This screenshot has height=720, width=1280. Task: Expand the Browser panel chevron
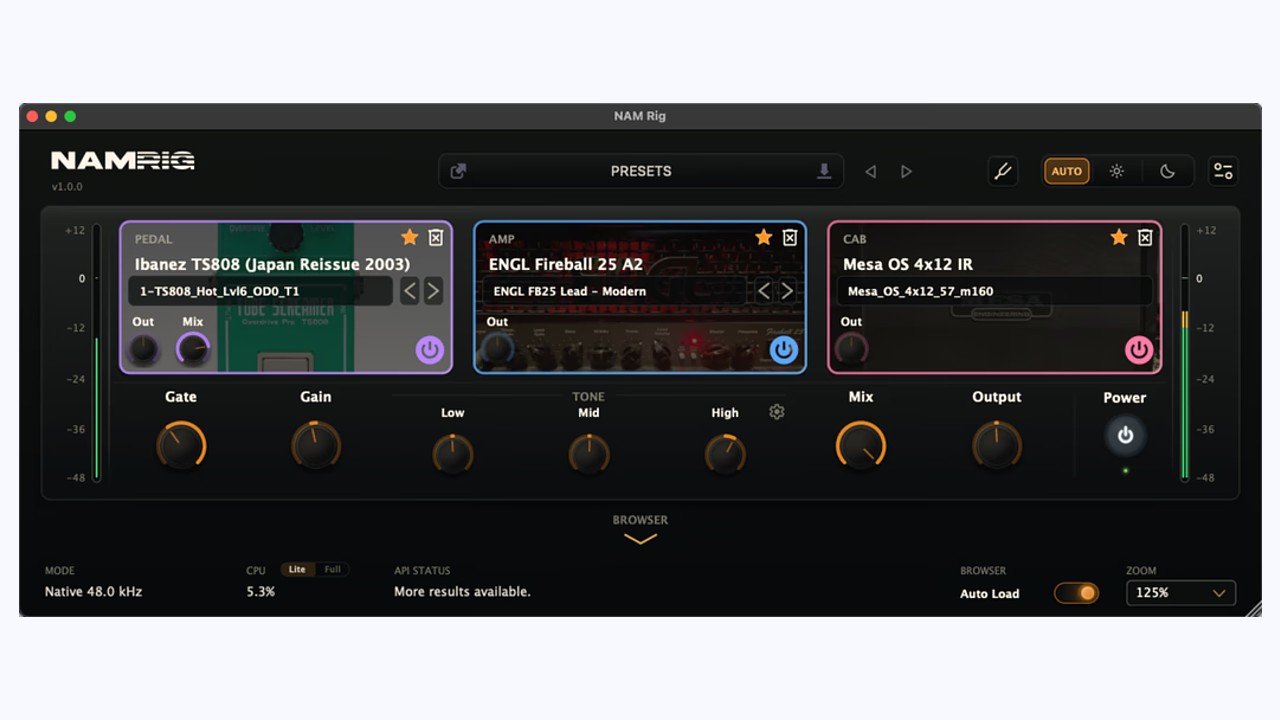[640, 539]
